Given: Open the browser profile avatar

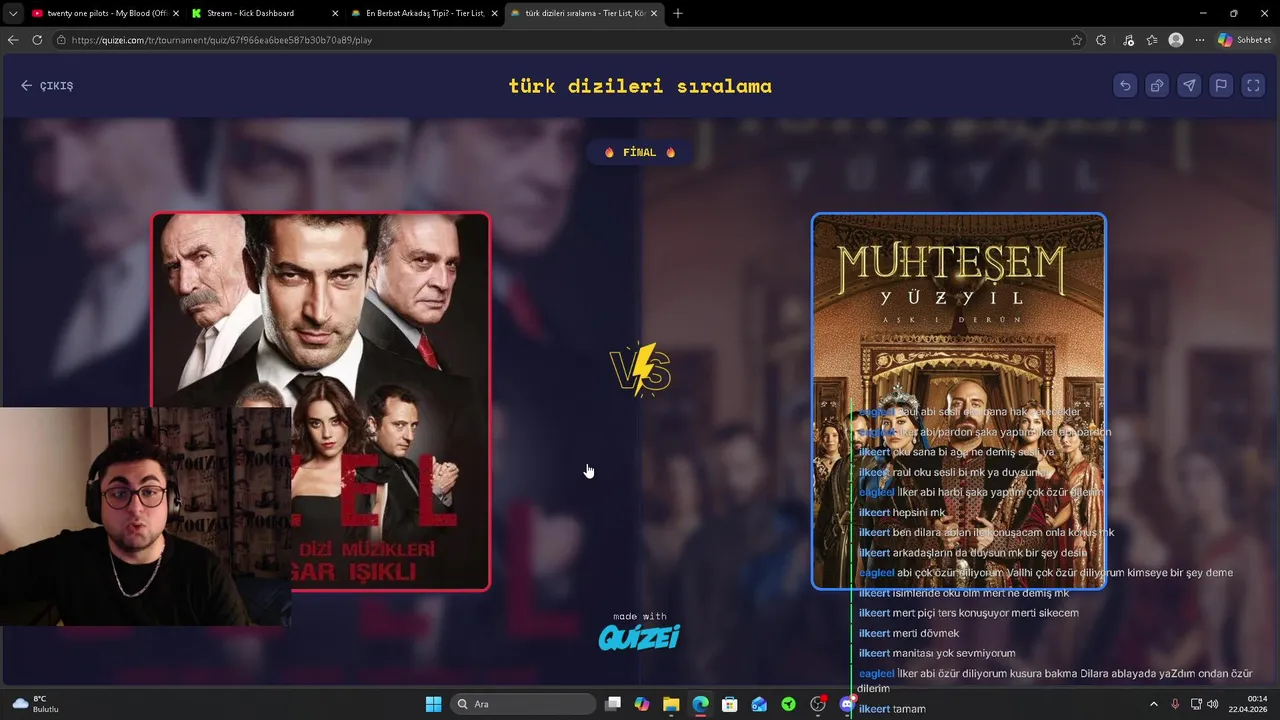Looking at the screenshot, I should (1176, 40).
